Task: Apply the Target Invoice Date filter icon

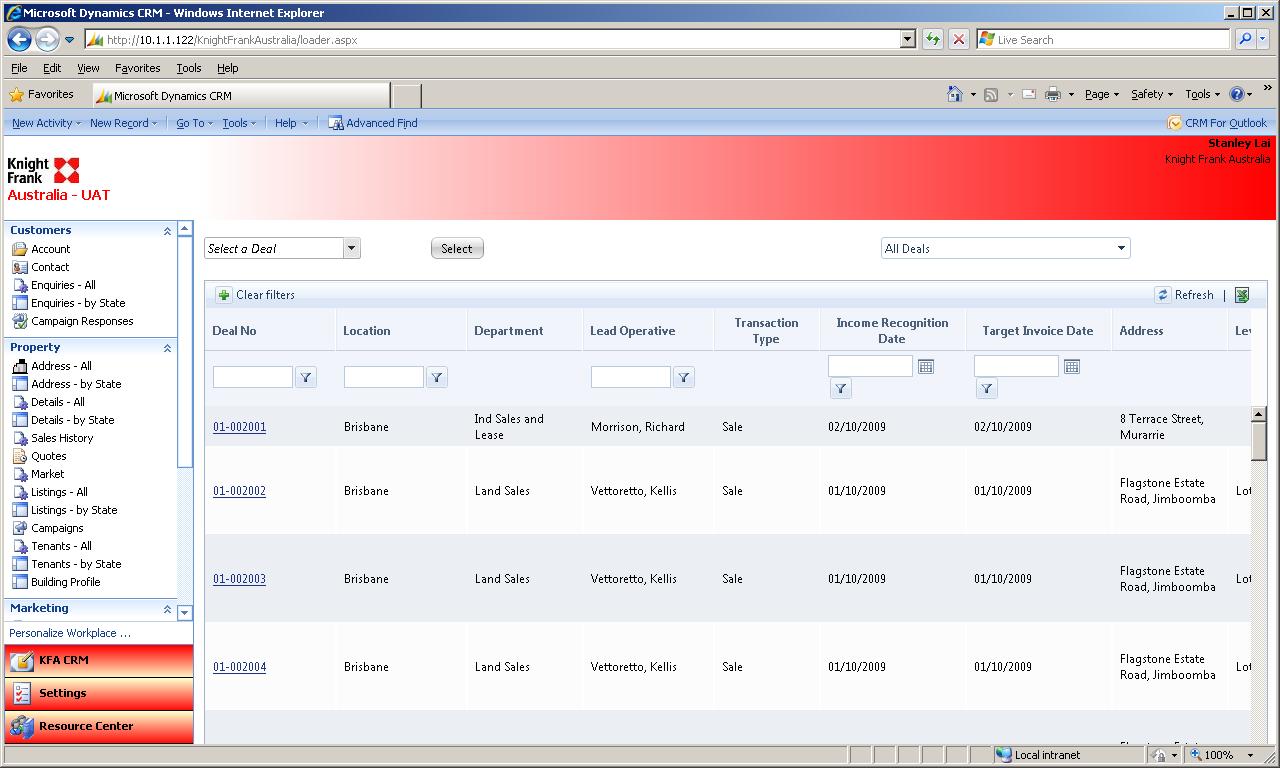Action: tap(987, 389)
